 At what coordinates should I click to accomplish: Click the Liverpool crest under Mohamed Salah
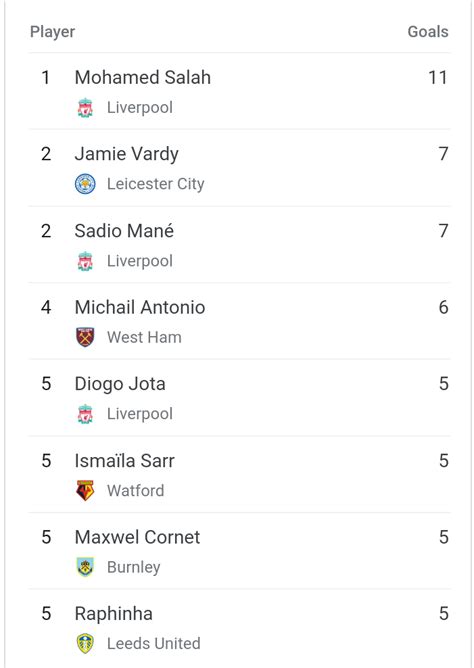[85, 108]
